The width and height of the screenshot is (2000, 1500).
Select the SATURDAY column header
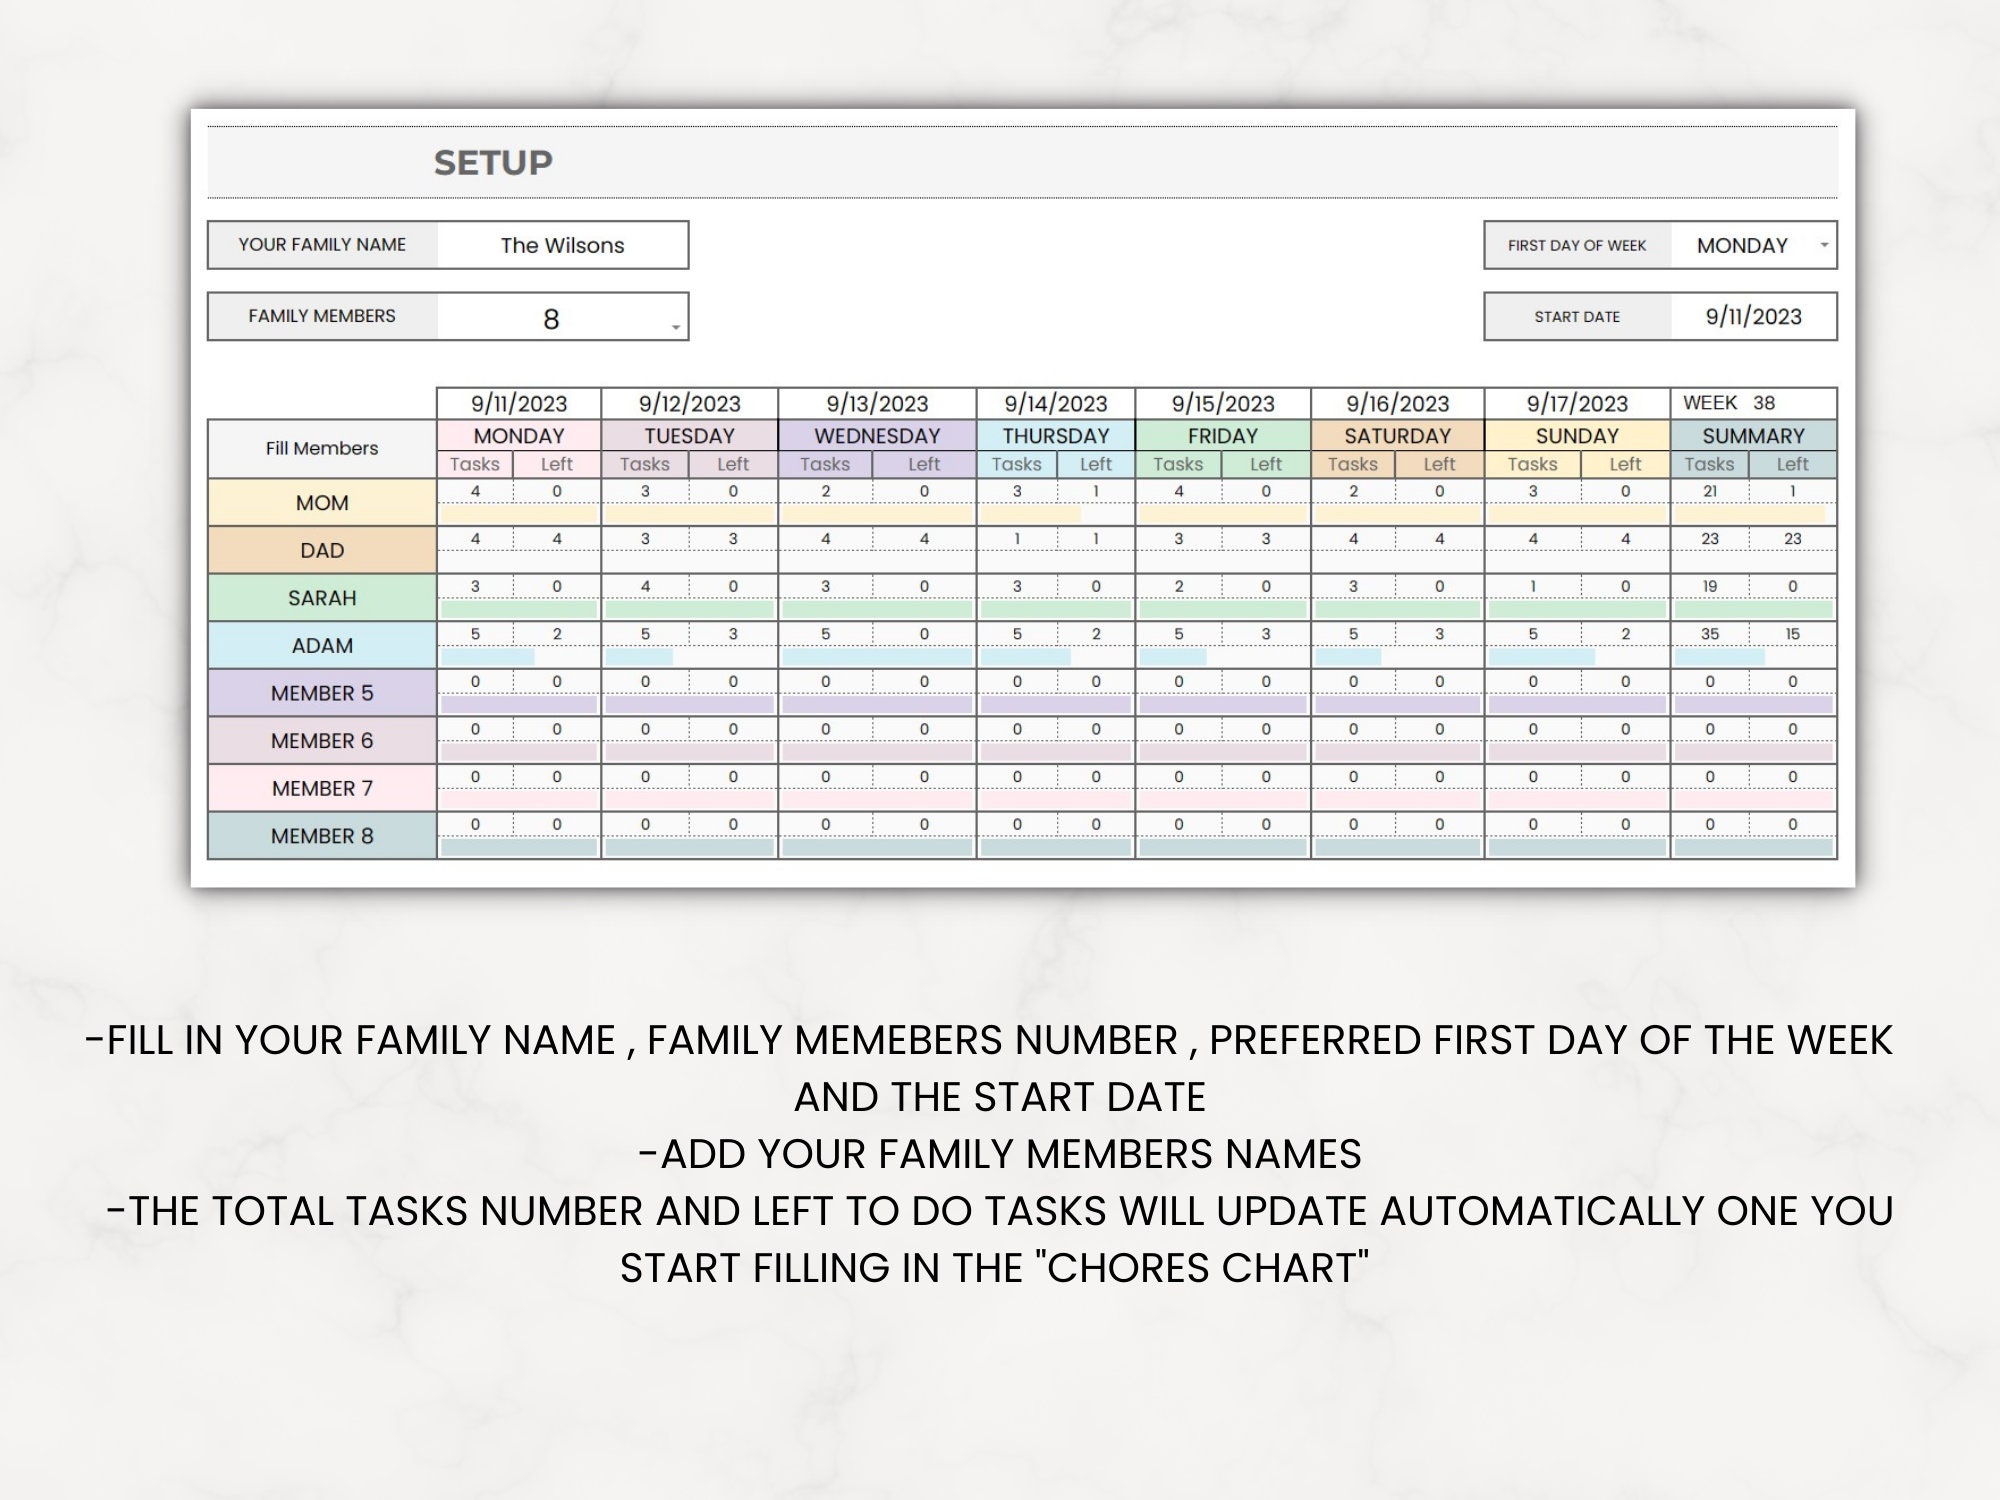pos(1398,436)
